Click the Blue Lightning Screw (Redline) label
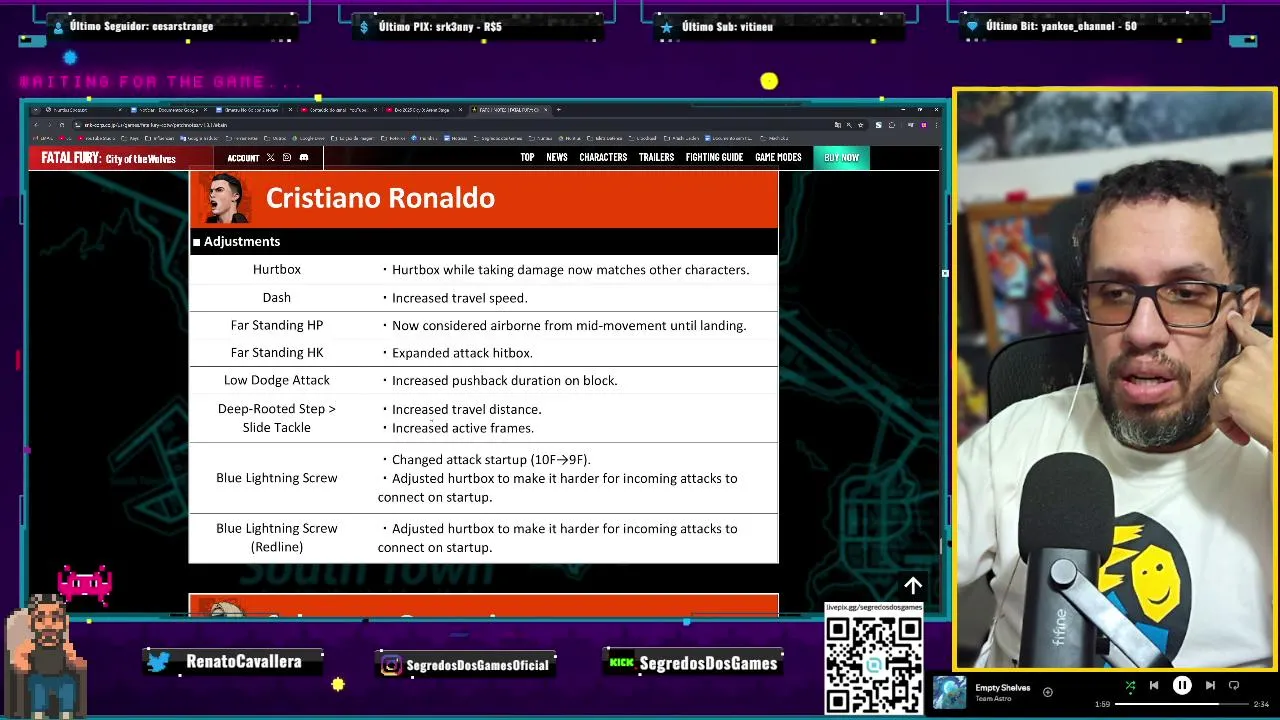1280x720 pixels. tap(277, 538)
